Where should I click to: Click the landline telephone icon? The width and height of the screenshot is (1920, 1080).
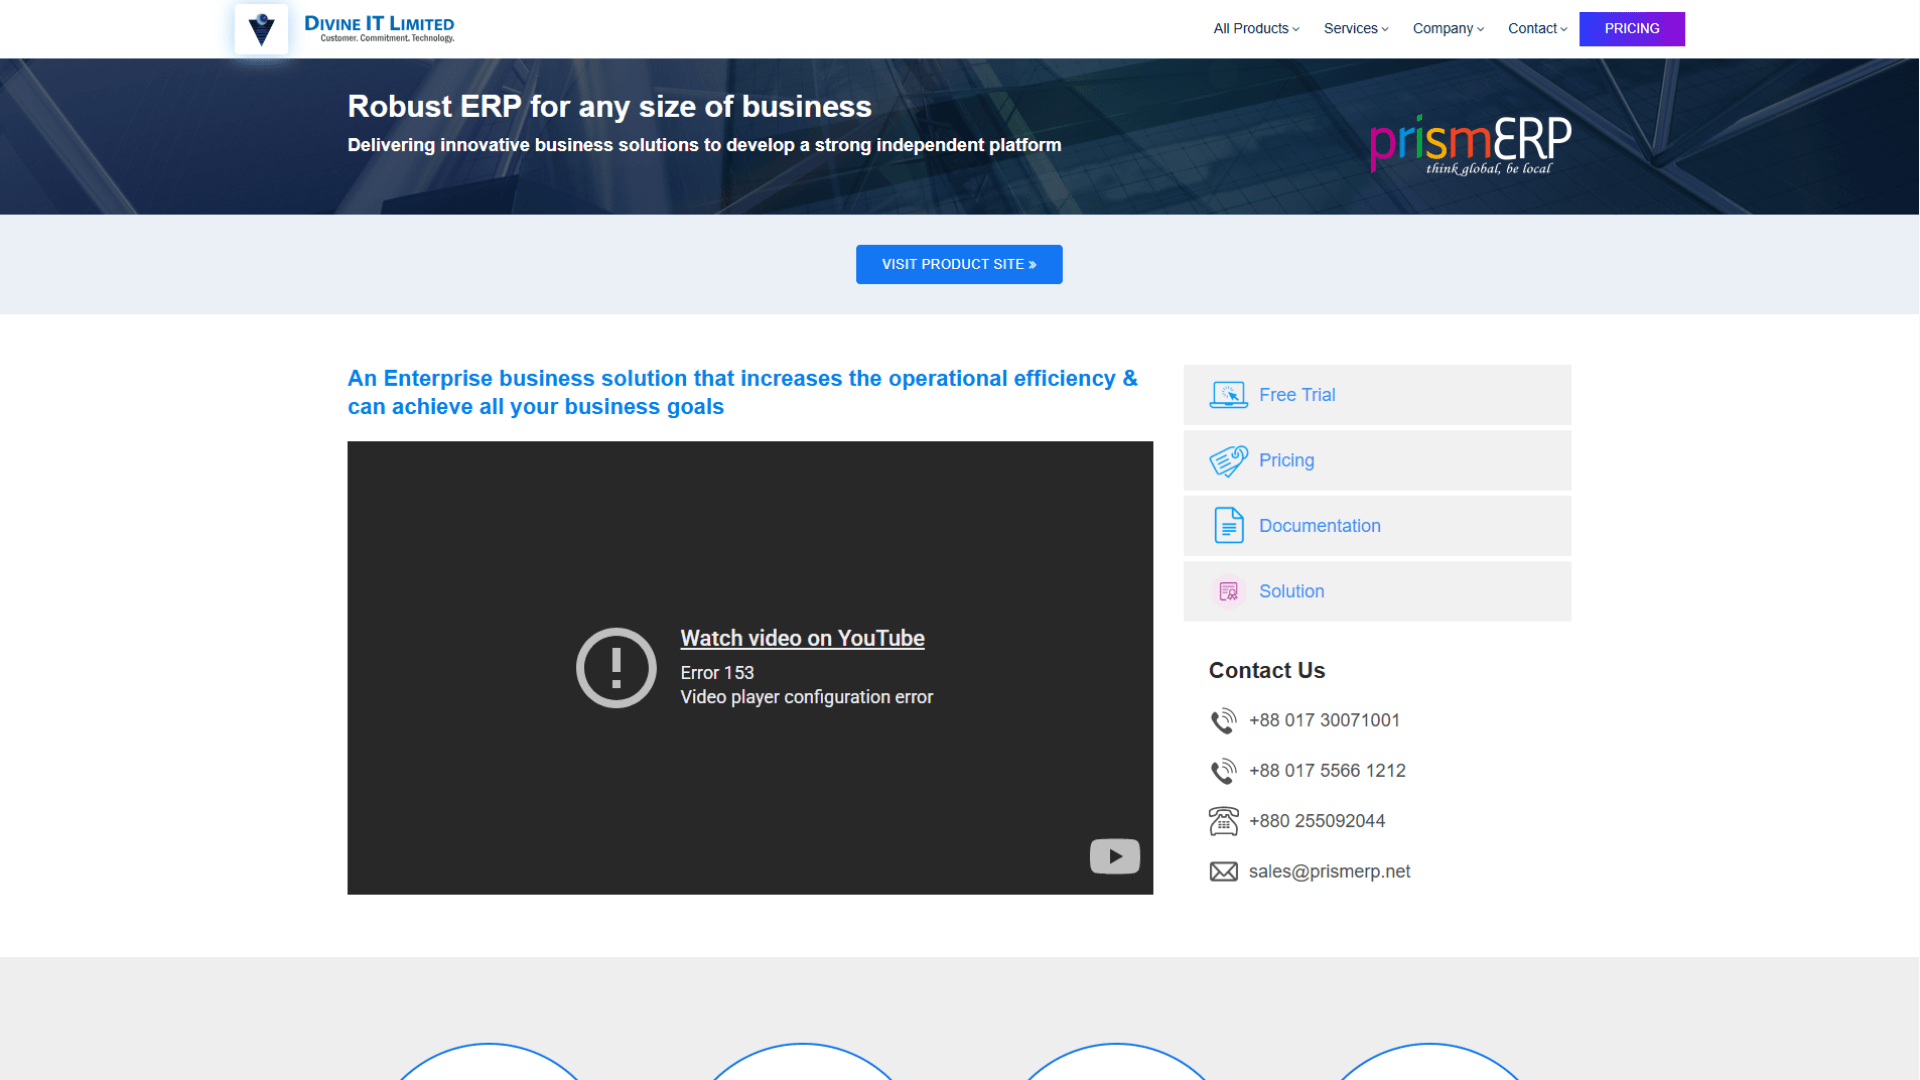[1223, 821]
